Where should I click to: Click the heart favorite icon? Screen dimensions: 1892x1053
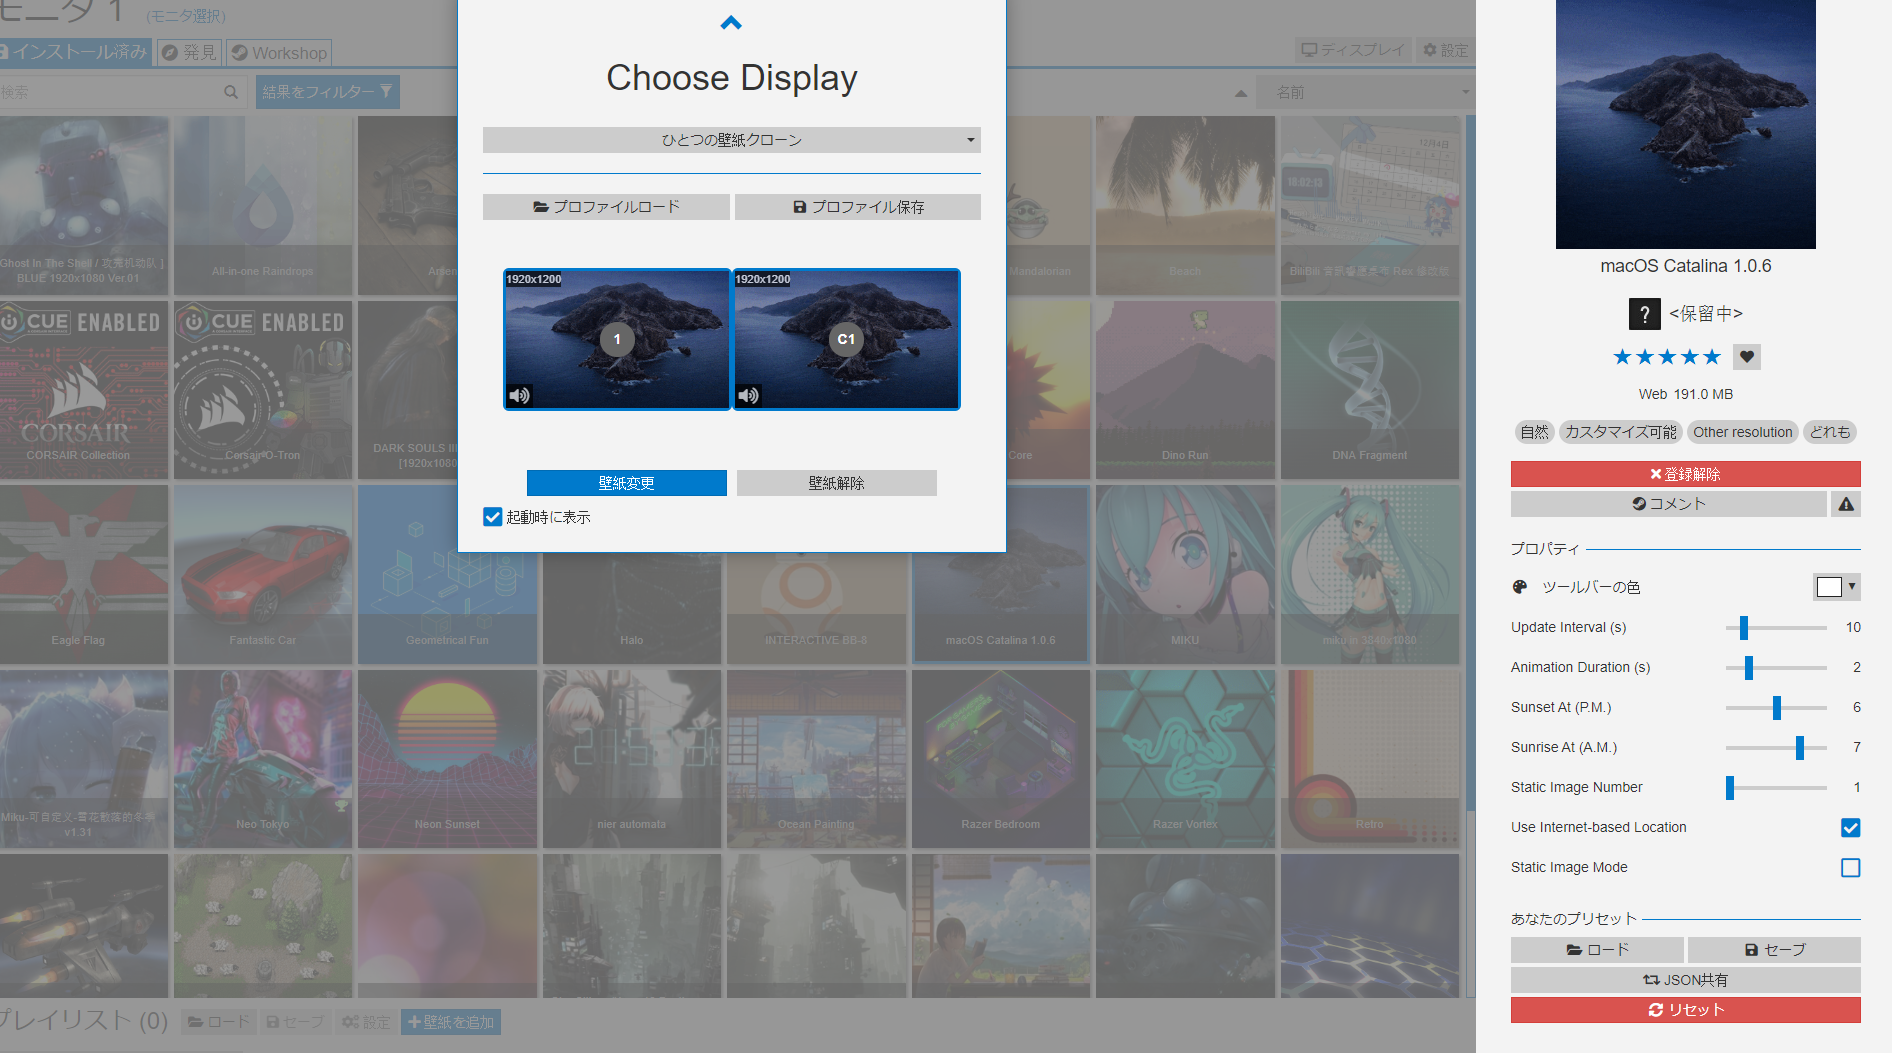(x=1747, y=357)
